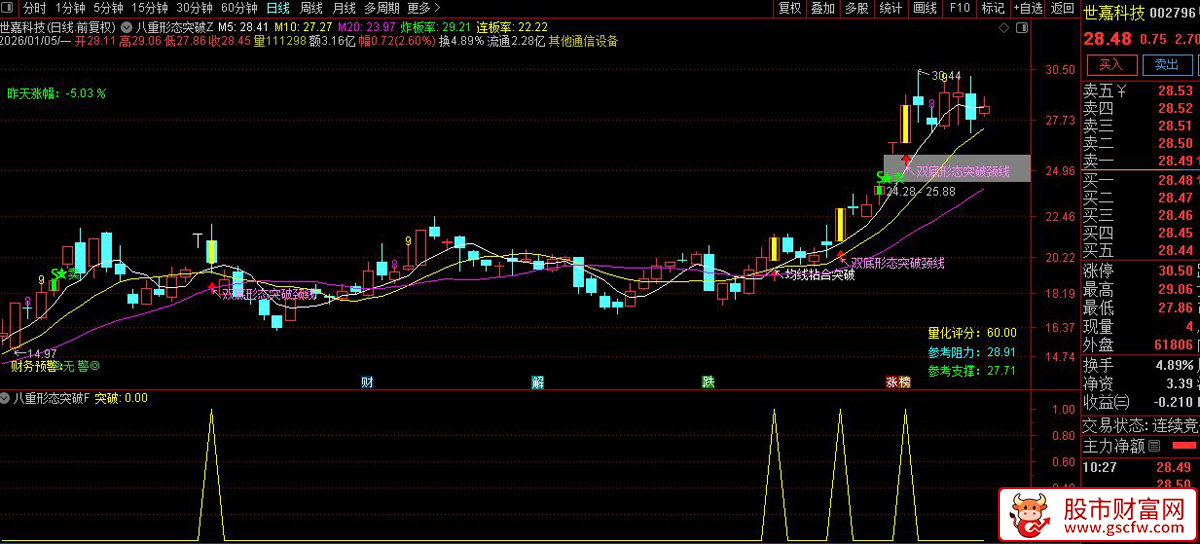Open the 画线 drawing tools
Image resolution: width=1200 pixels, height=544 pixels.
924,8
